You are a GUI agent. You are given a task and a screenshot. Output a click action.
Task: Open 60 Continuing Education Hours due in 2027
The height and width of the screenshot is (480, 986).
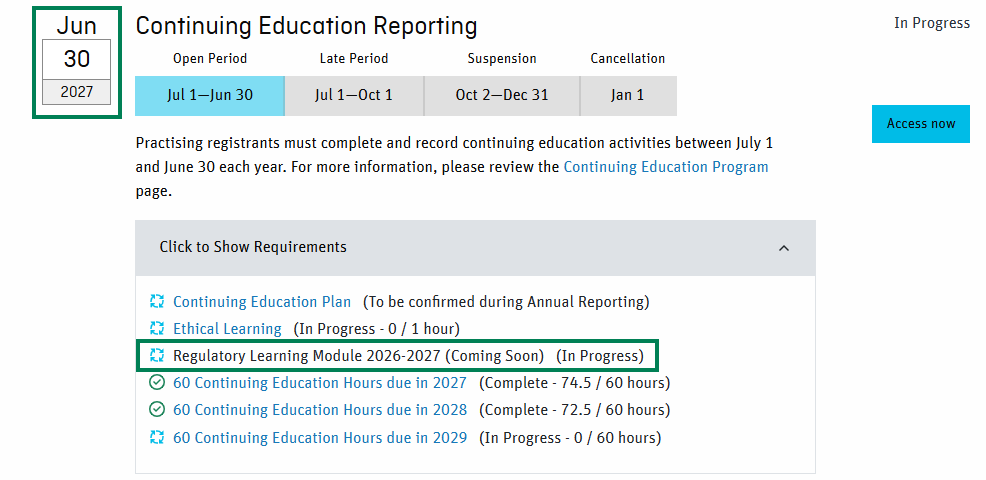[x=320, y=383]
